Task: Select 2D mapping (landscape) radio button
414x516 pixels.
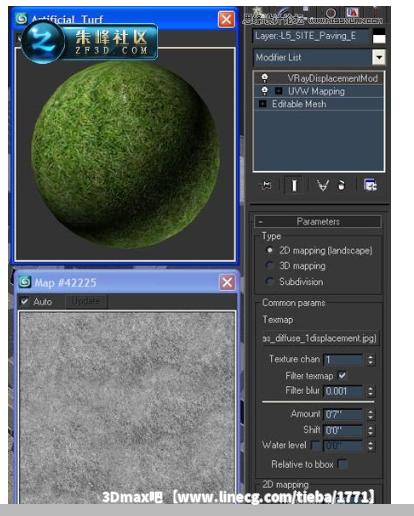Action: pyautogui.click(x=270, y=250)
